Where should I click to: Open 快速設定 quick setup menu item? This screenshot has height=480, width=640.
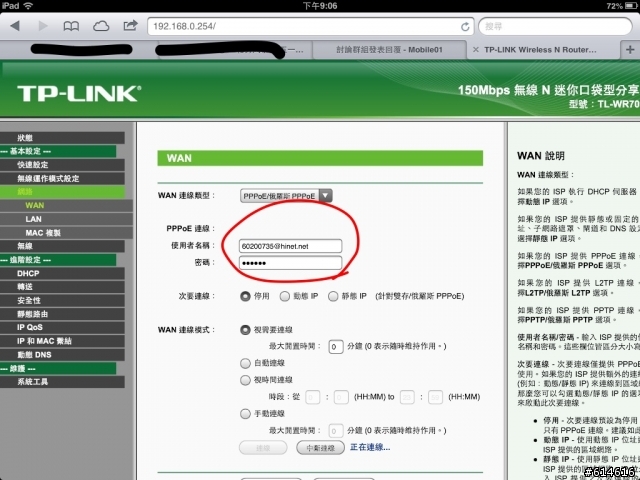(x=62, y=165)
